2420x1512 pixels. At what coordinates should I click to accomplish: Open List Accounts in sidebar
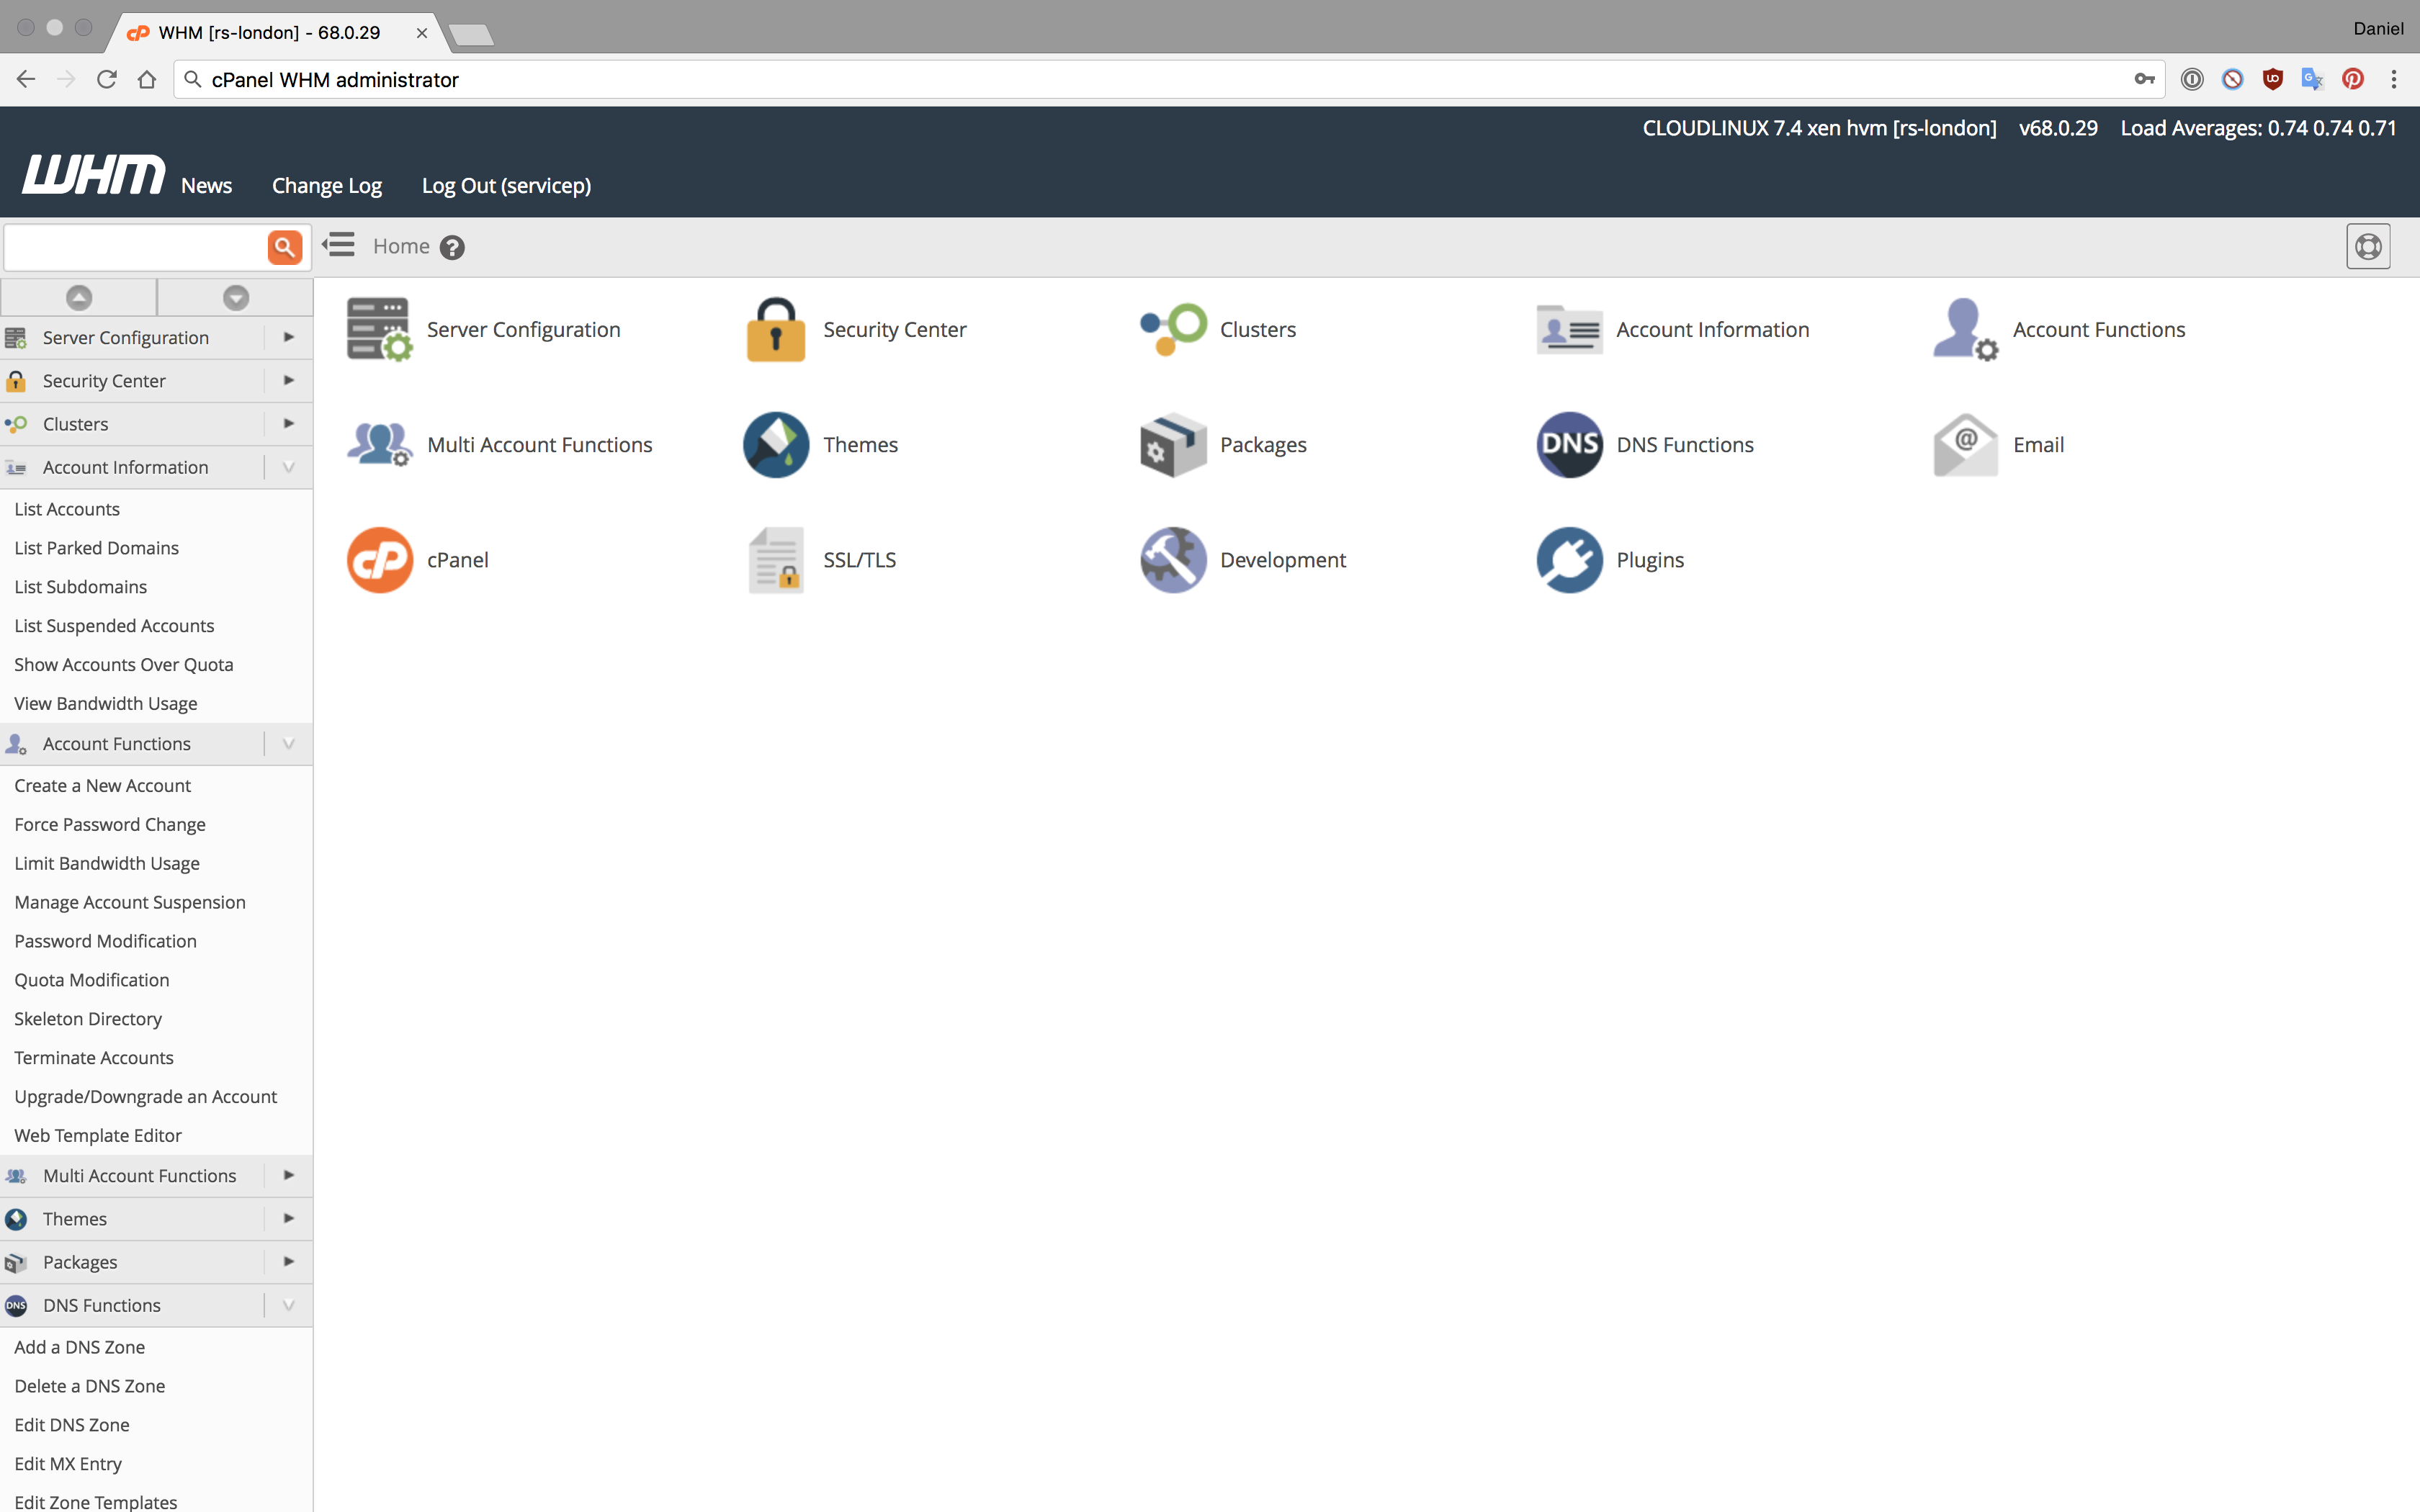pyautogui.click(x=67, y=509)
